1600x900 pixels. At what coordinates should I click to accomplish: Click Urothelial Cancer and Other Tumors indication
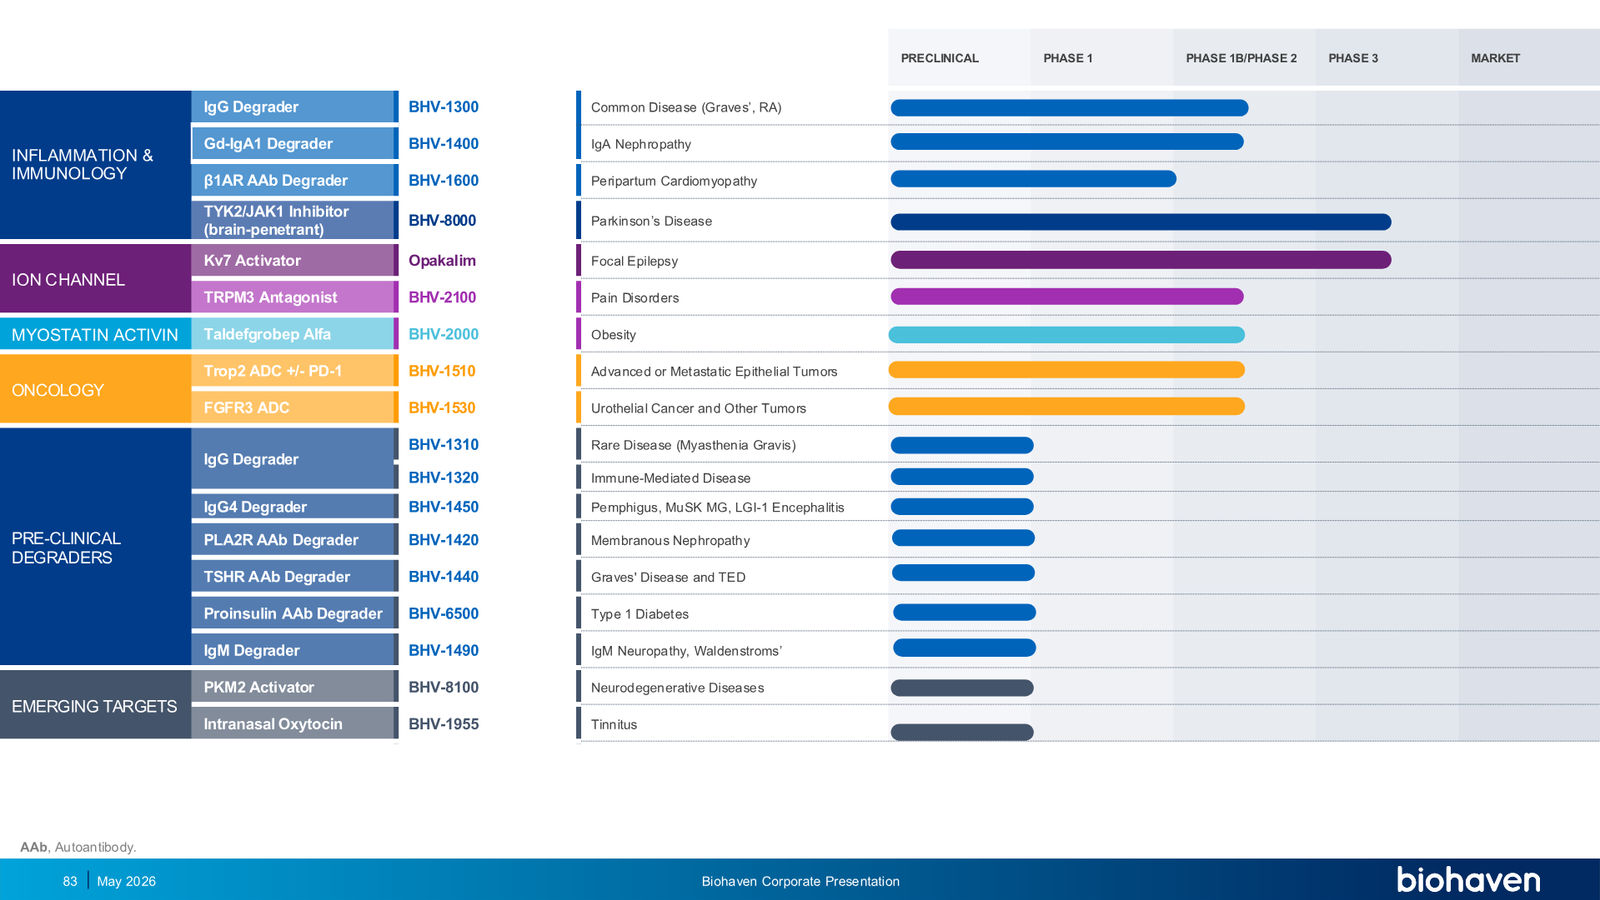[x=698, y=408]
